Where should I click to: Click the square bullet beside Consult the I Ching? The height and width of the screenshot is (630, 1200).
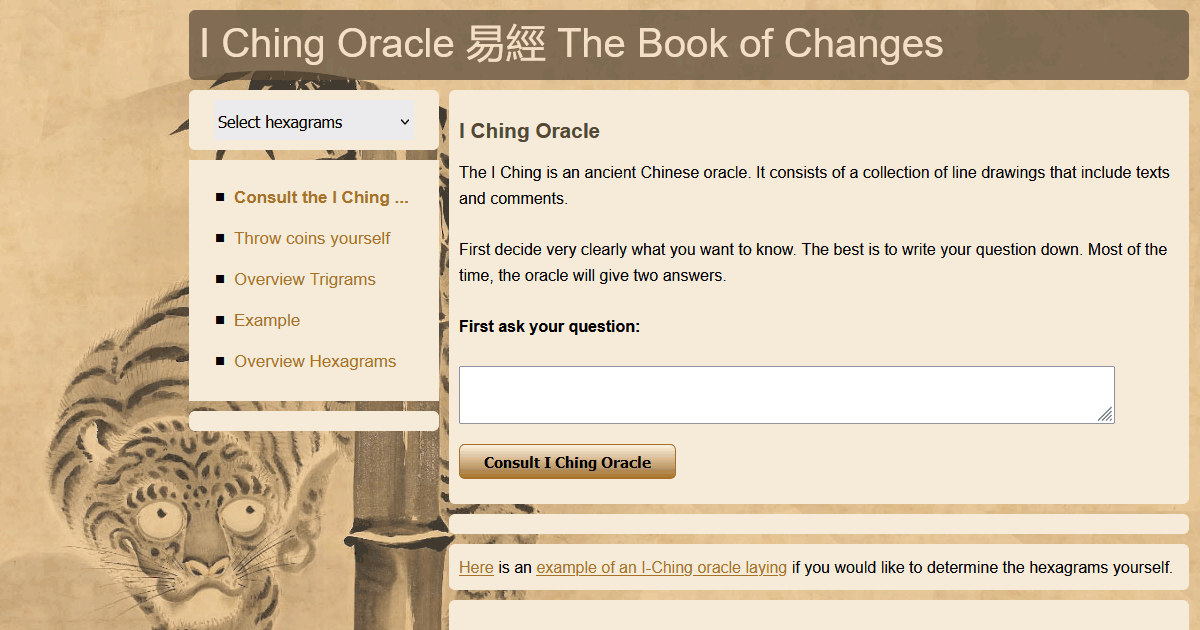click(220, 198)
